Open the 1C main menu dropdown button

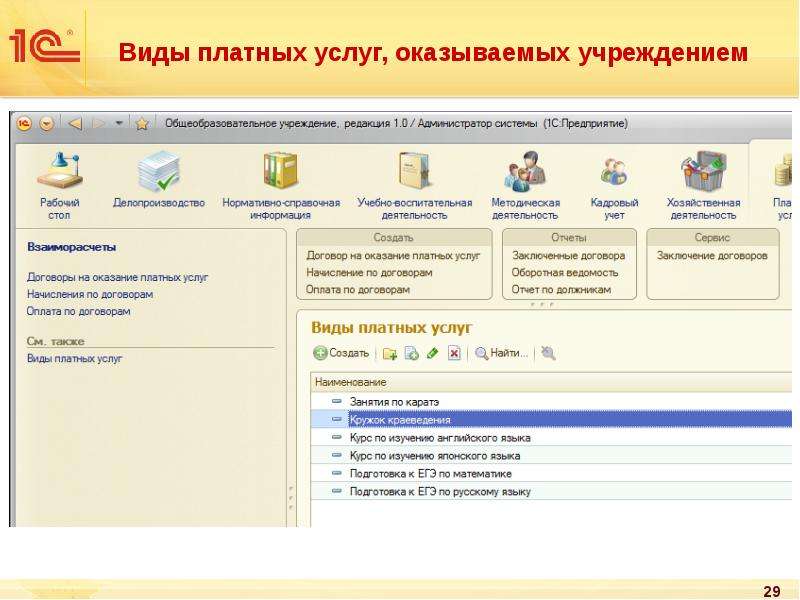pyautogui.click(x=46, y=123)
